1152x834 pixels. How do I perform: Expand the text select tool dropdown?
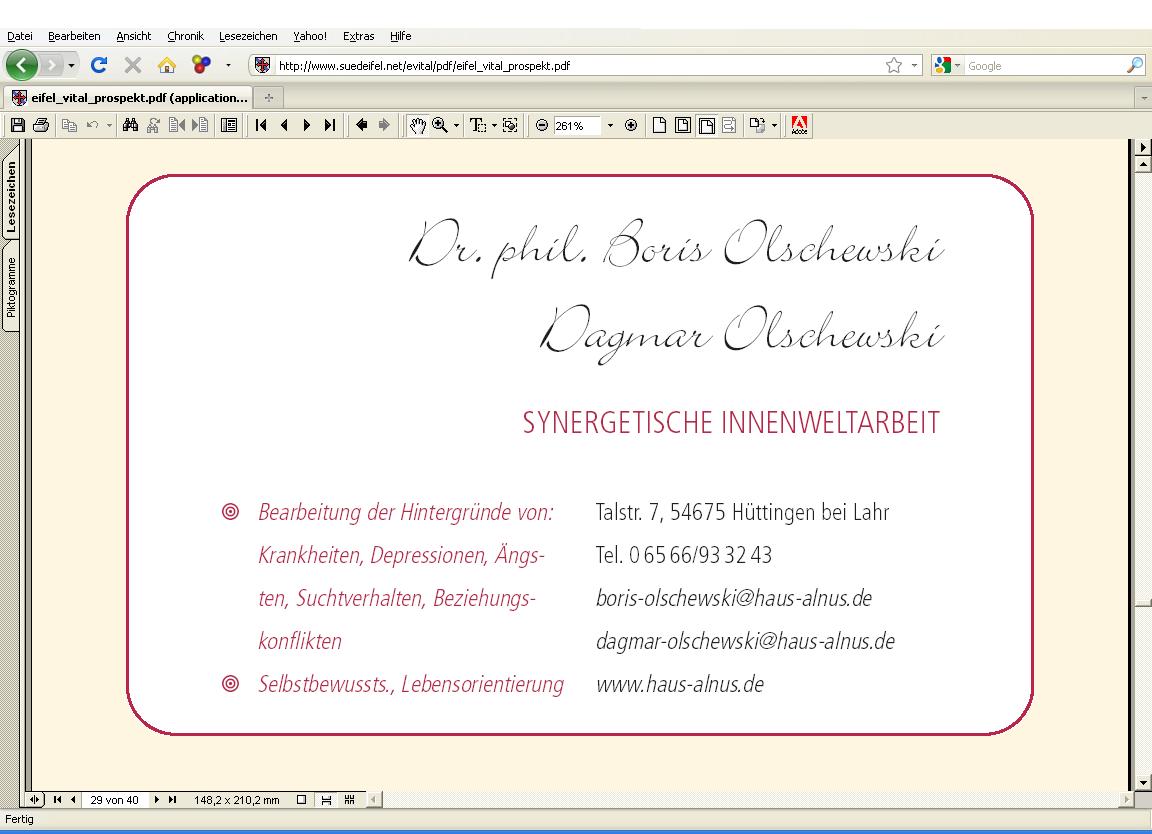[494, 126]
